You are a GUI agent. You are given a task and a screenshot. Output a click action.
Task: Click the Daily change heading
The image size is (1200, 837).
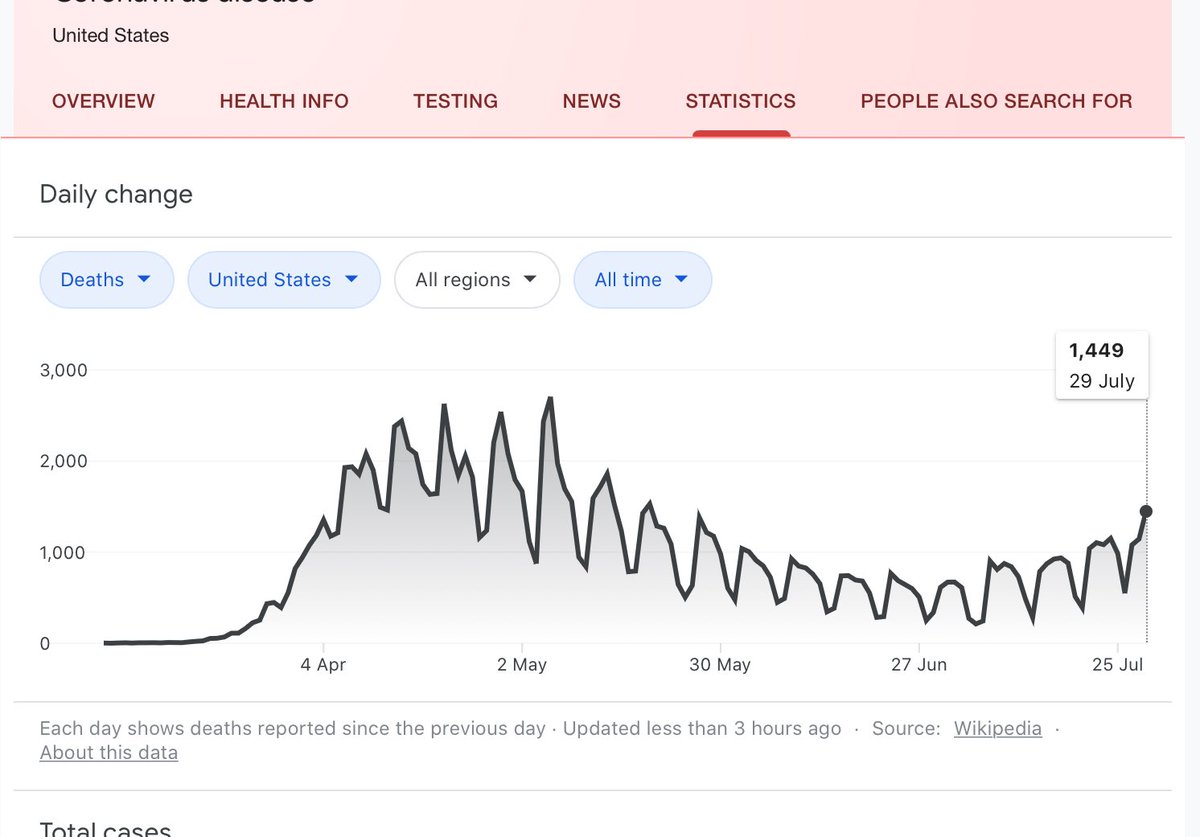point(116,194)
